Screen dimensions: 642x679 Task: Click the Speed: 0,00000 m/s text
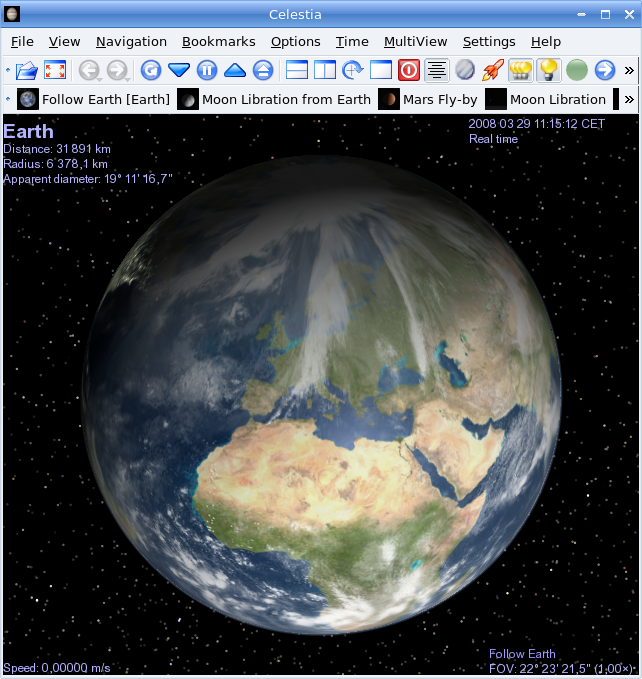[57, 668]
